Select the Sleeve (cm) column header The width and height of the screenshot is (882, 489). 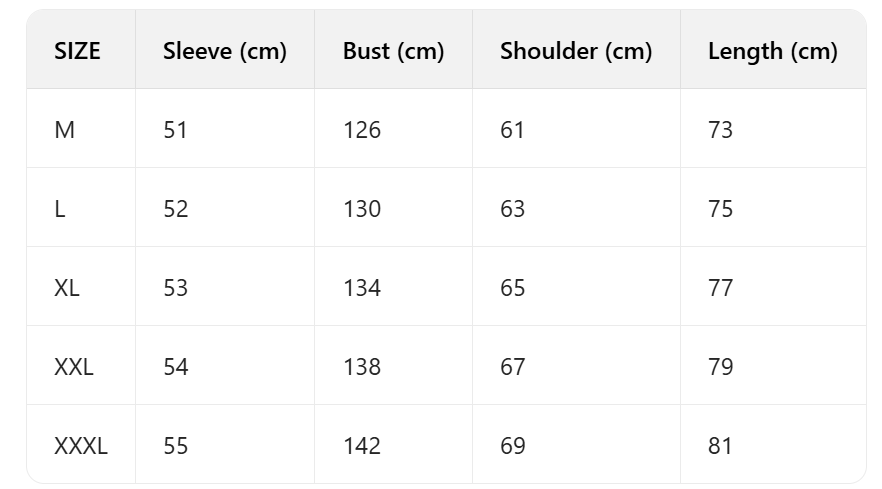225,51
